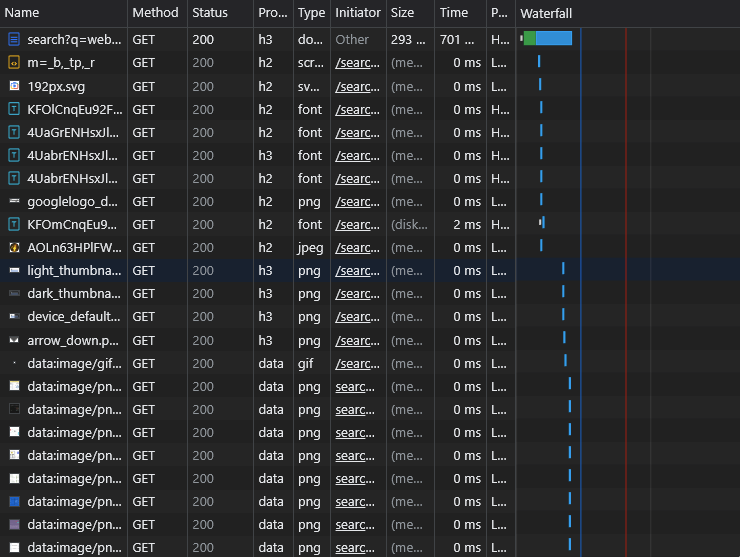Click the image icon beside dark_thumbna
The width and height of the screenshot is (740, 557).
coord(14,293)
